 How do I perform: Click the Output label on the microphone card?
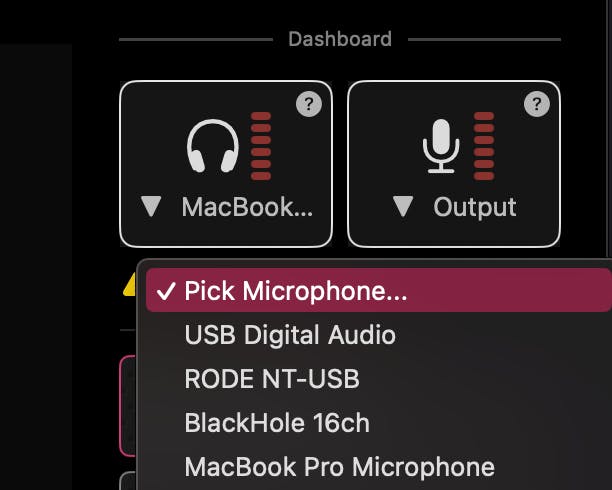475,208
